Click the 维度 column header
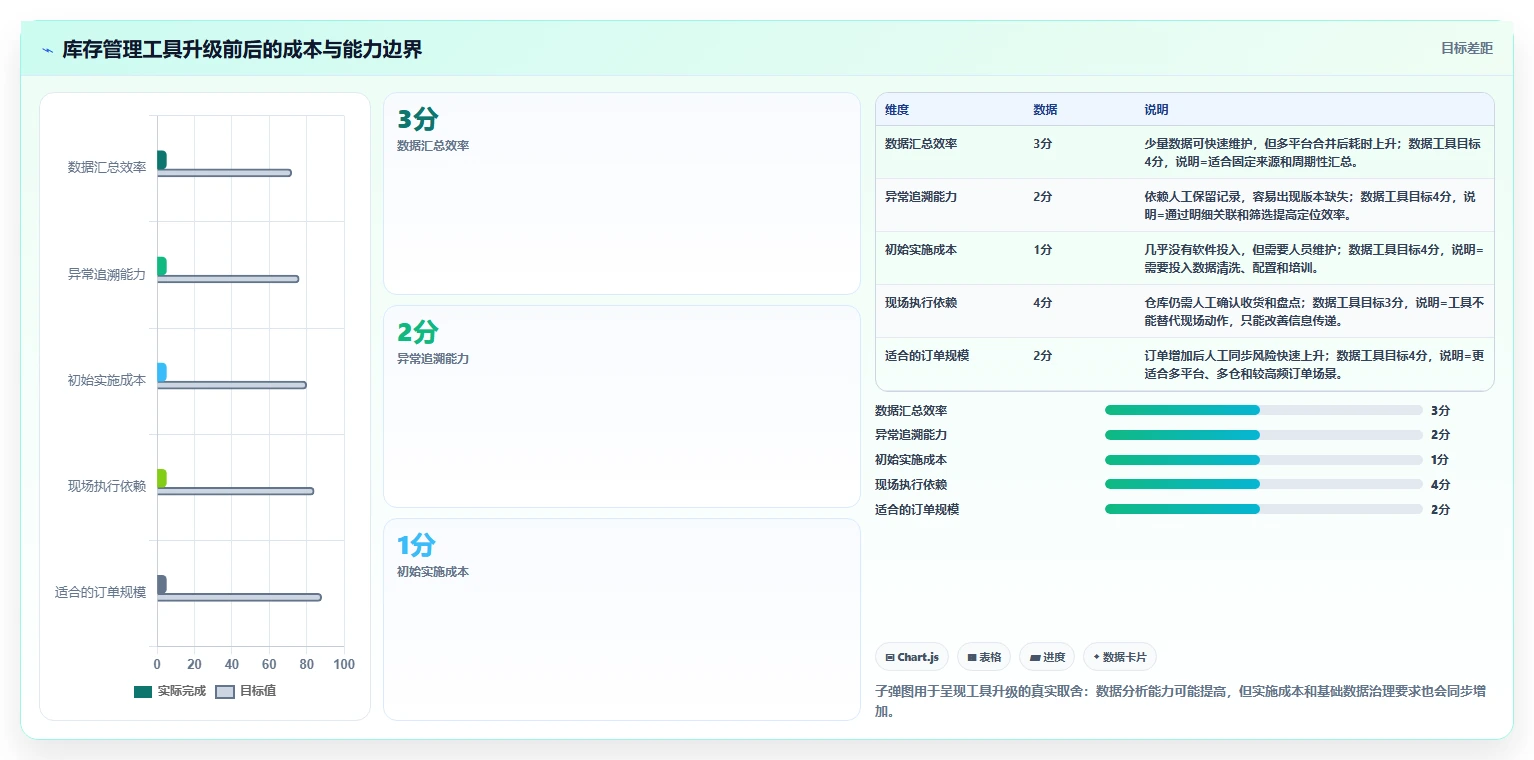 [897, 110]
